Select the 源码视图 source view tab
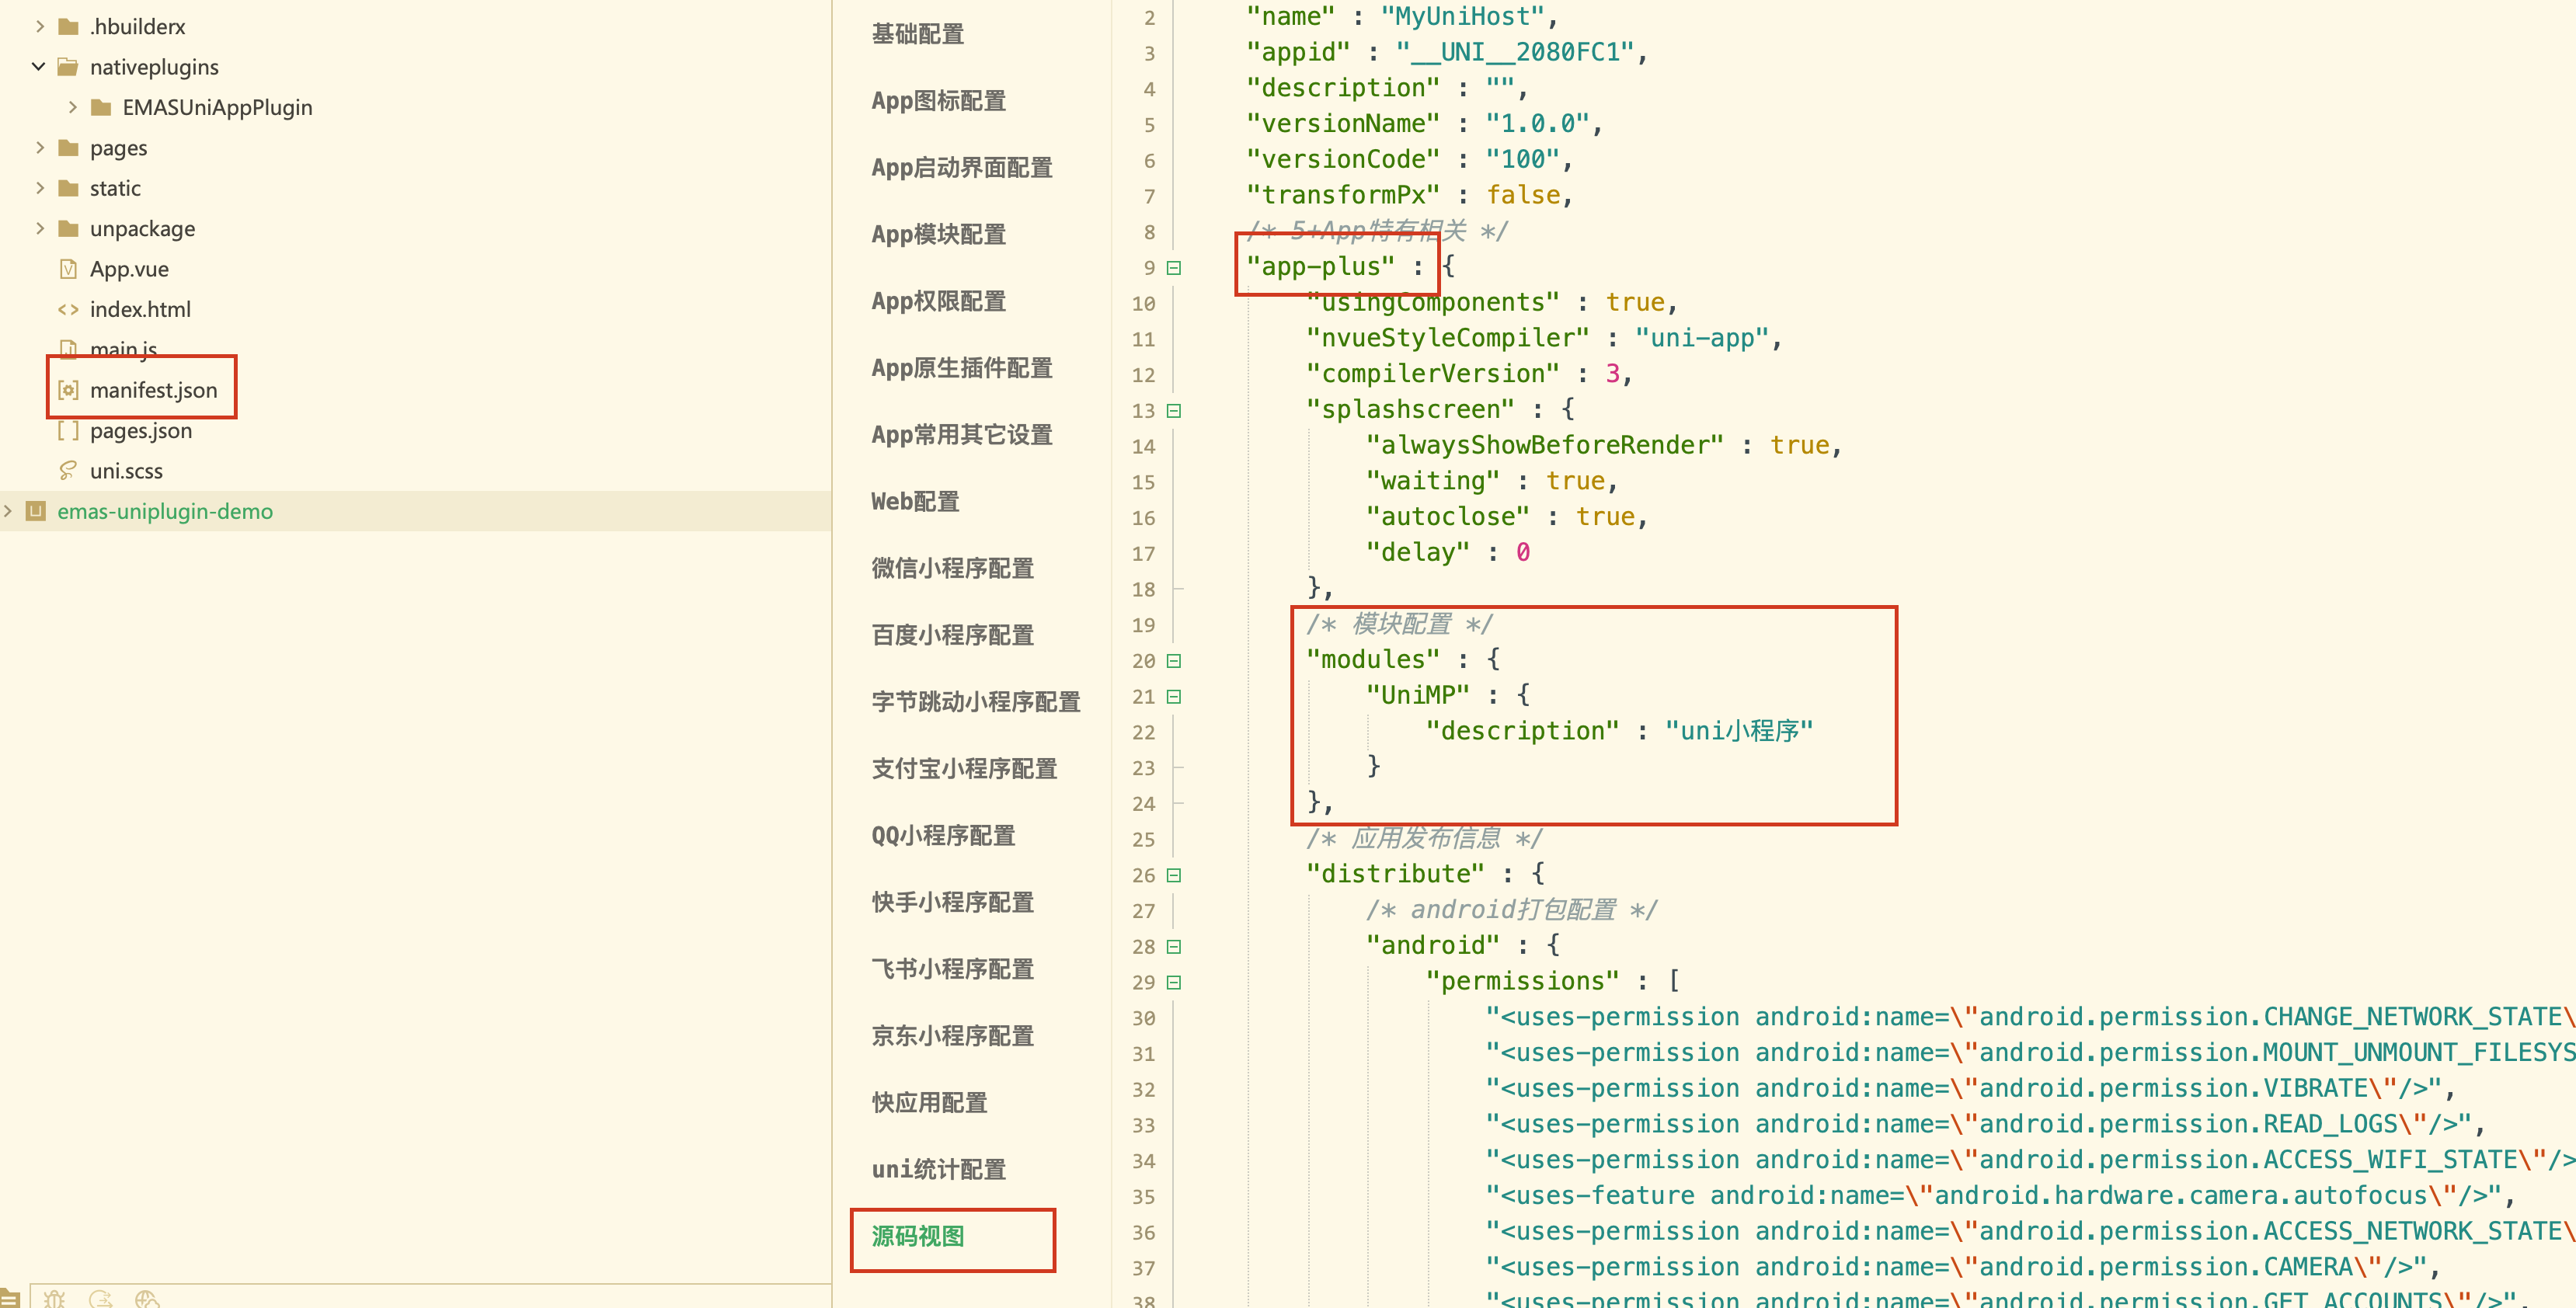Screen dimensions: 2576x1308 click(917, 1236)
